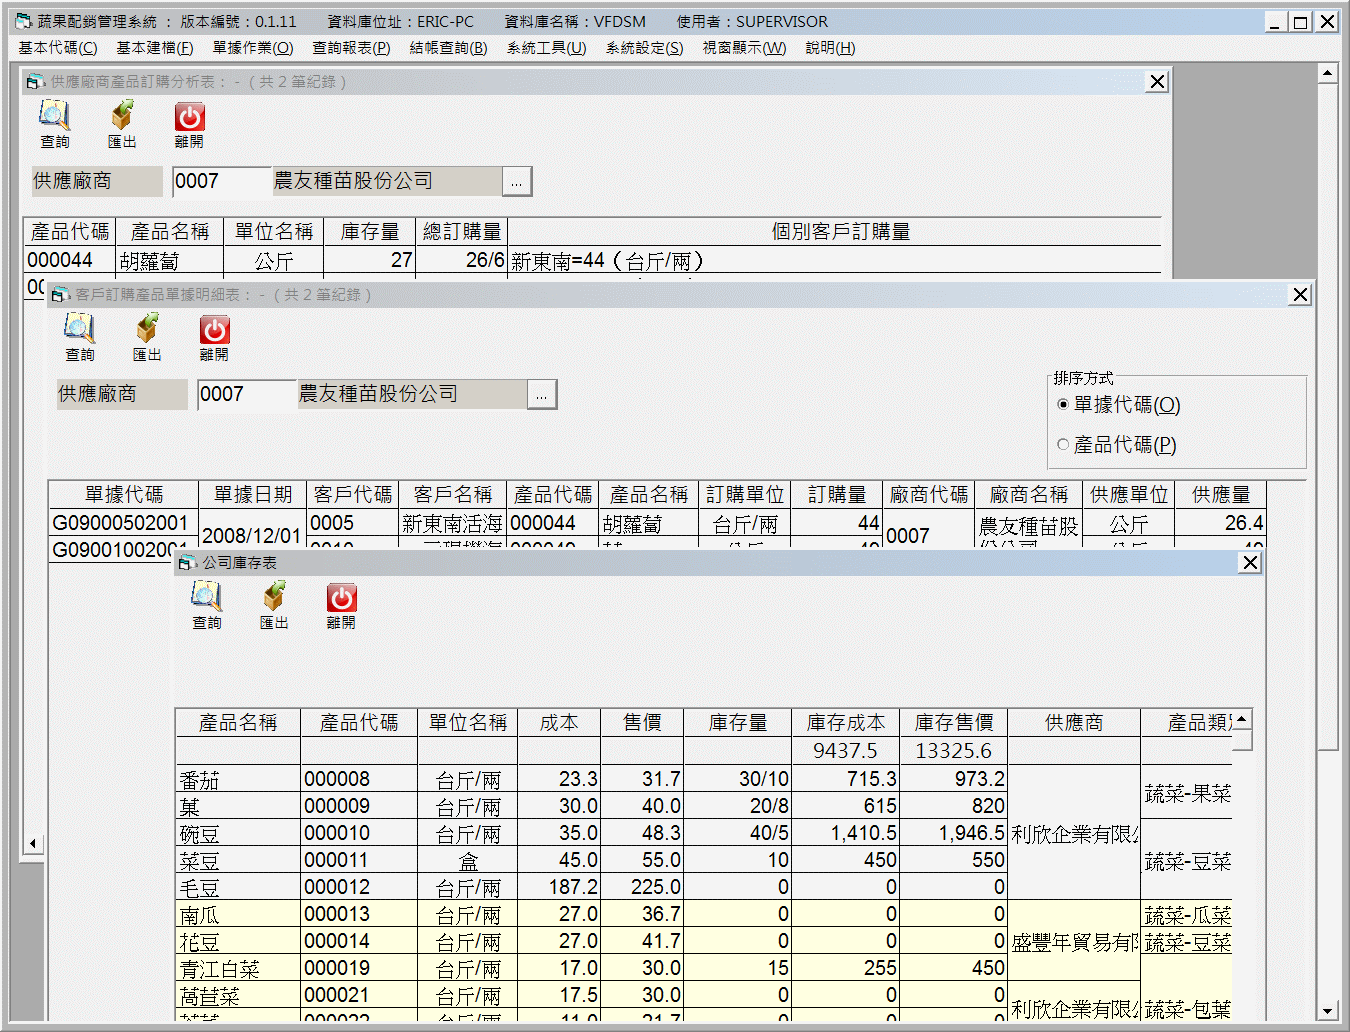1350x1032 pixels.
Task: Click 新東南=44 customer order cell
Action: (835, 261)
